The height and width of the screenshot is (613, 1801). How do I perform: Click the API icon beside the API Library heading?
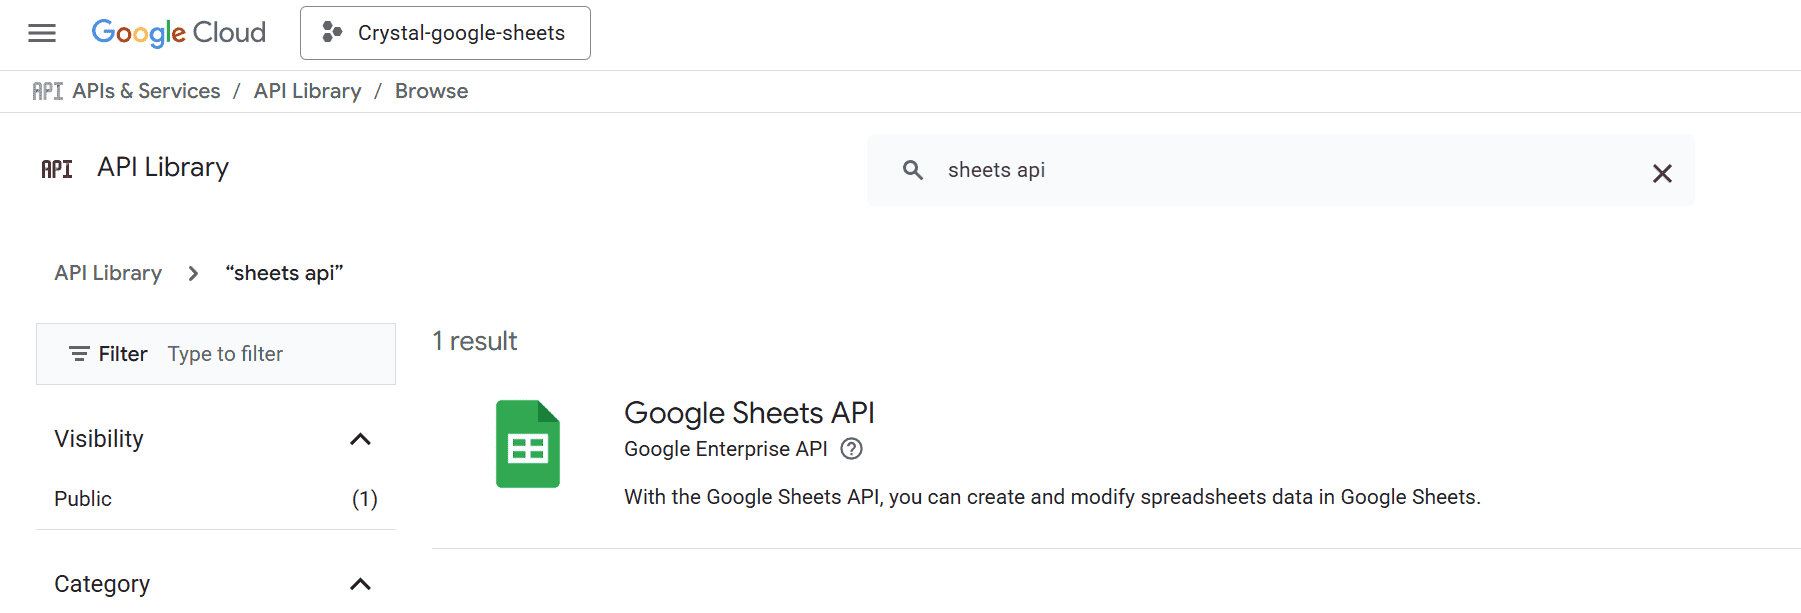(57, 169)
